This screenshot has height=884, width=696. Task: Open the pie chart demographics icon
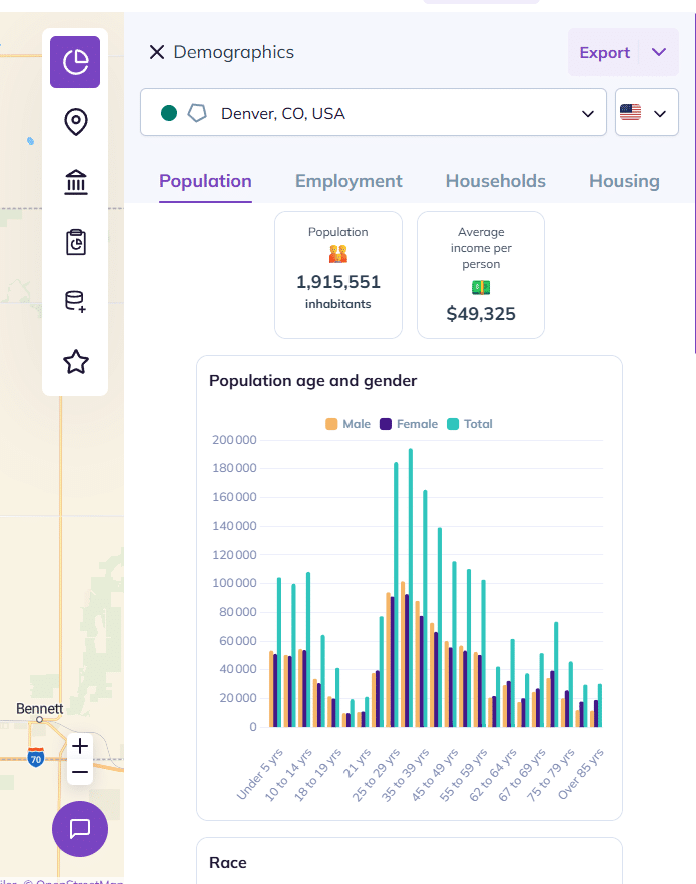point(75,62)
